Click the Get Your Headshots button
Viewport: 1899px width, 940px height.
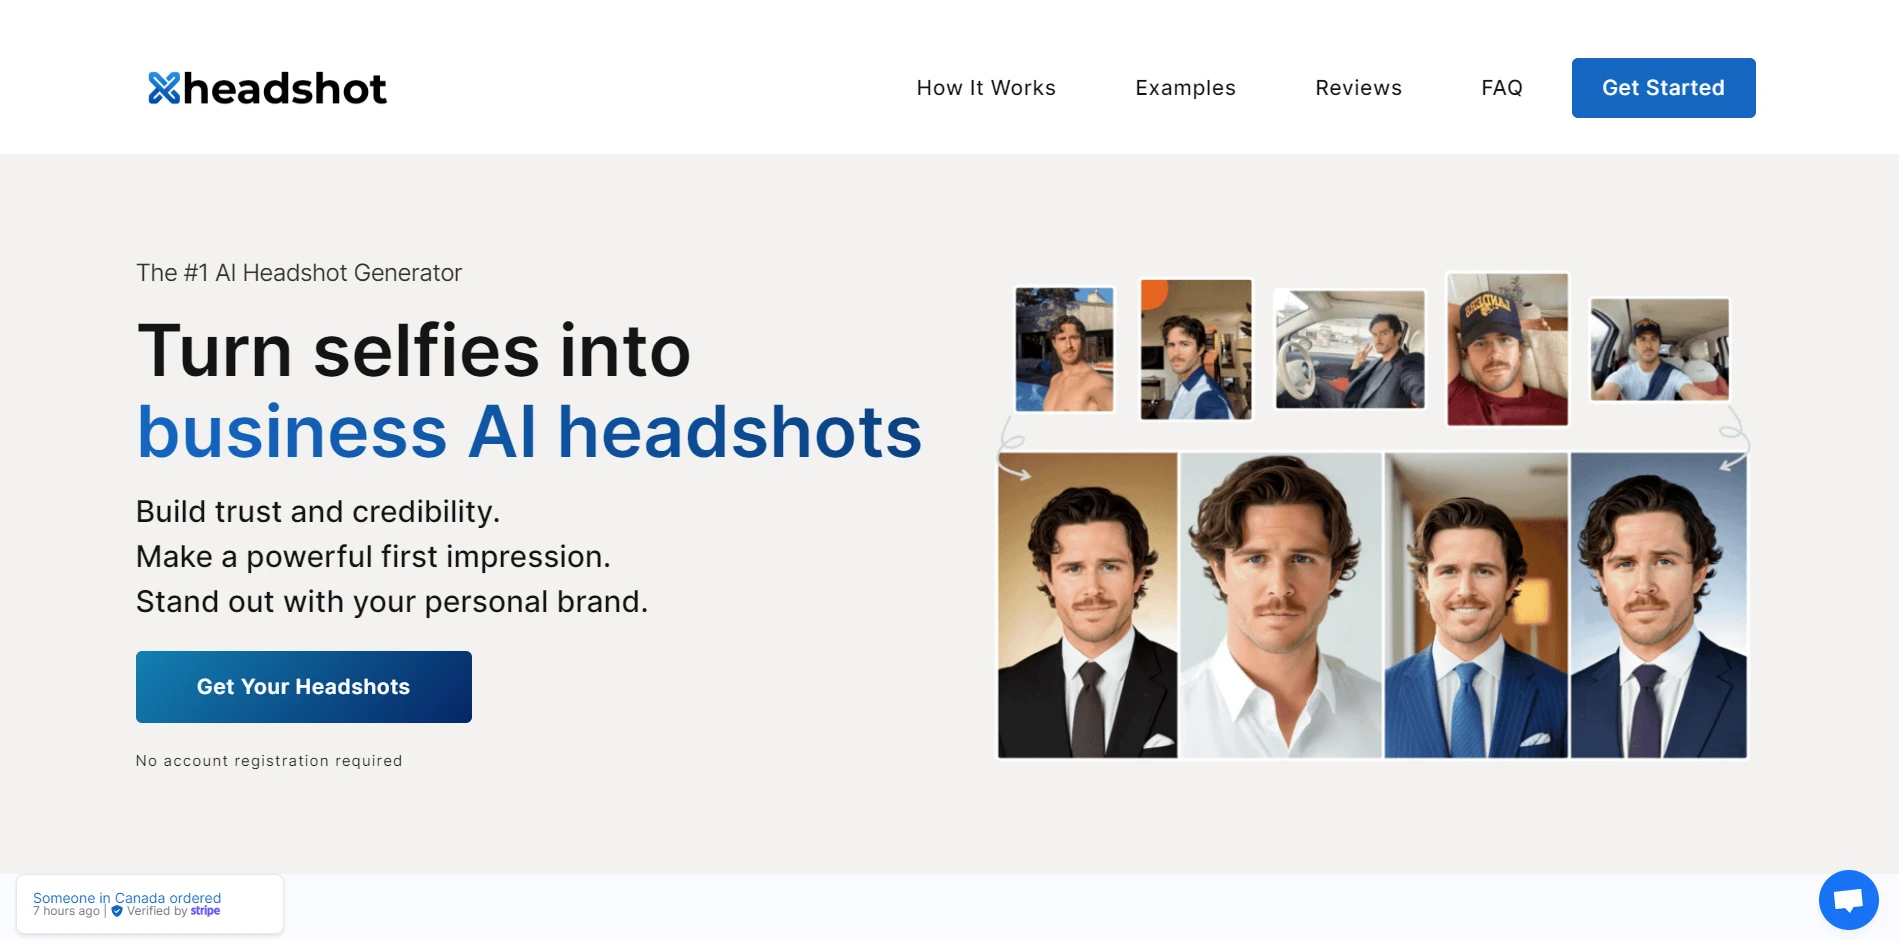[x=303, y=686]
